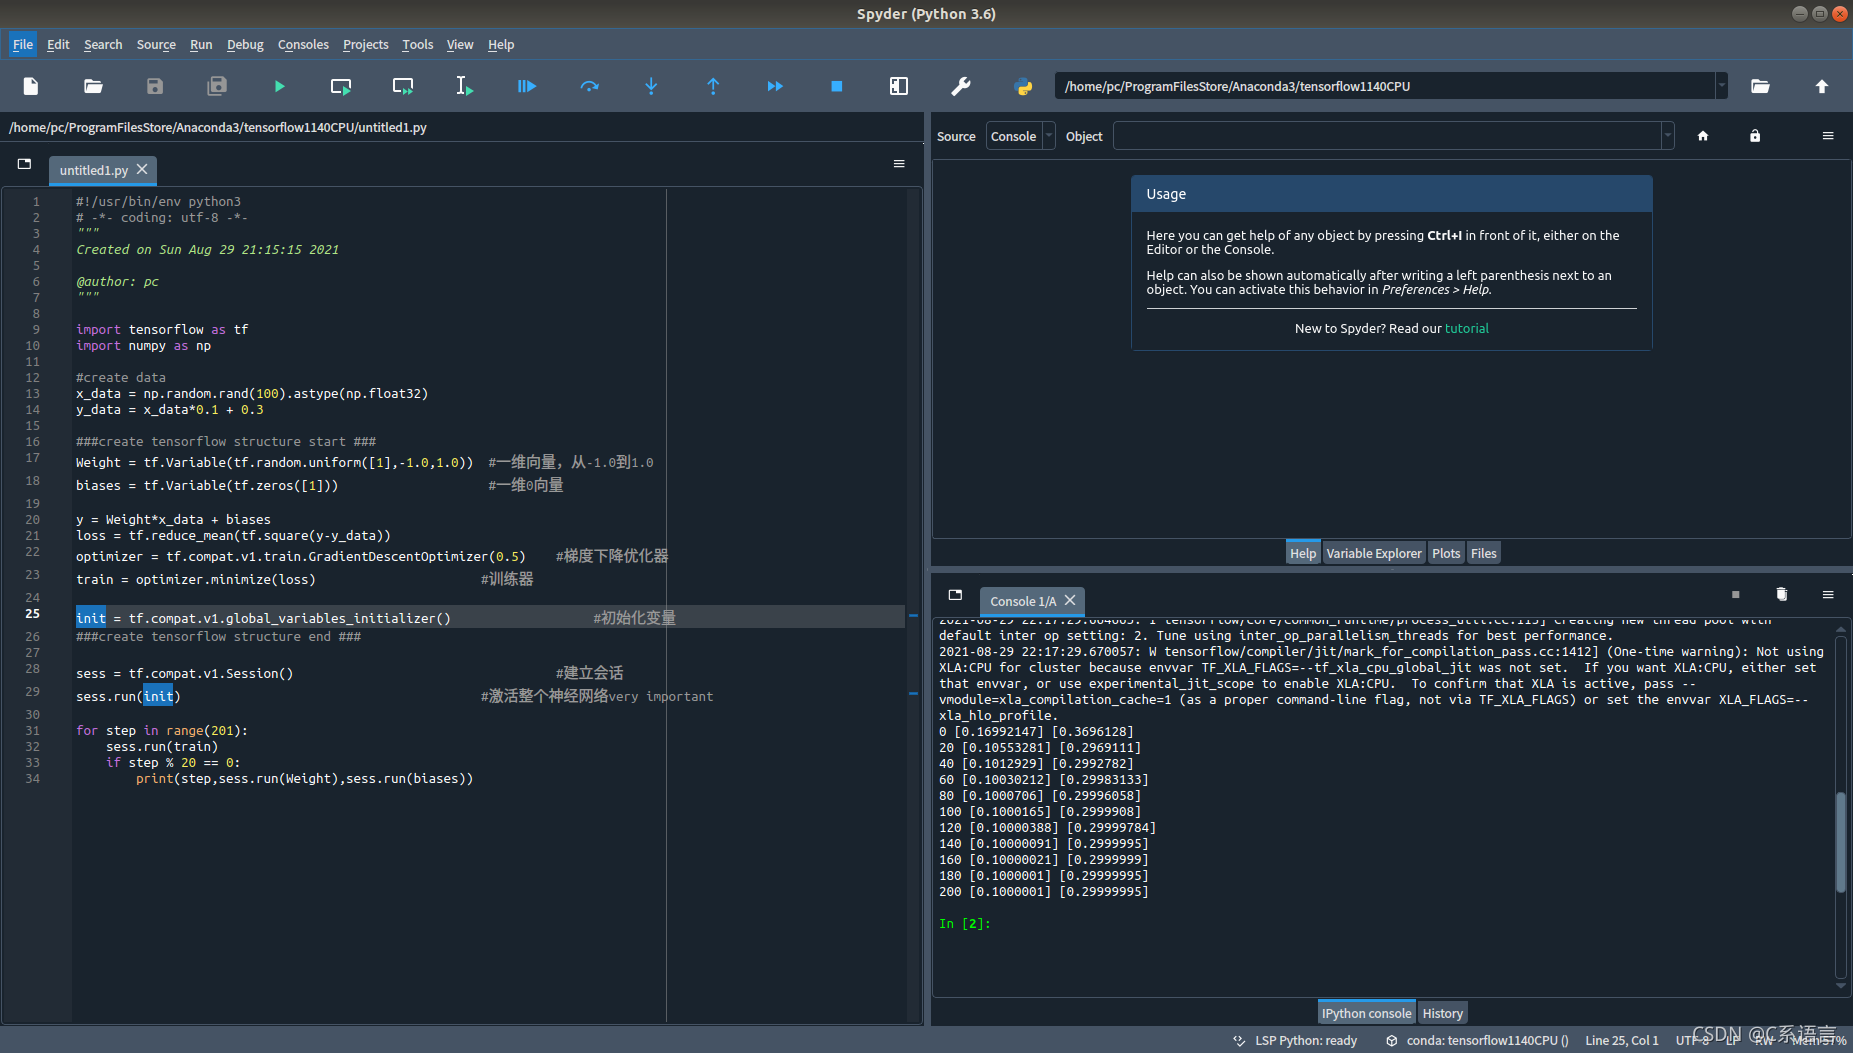Switch to the Variable Explorer tab
The width and height of the screenshot is (1853, 1053).
point(1373,553)
